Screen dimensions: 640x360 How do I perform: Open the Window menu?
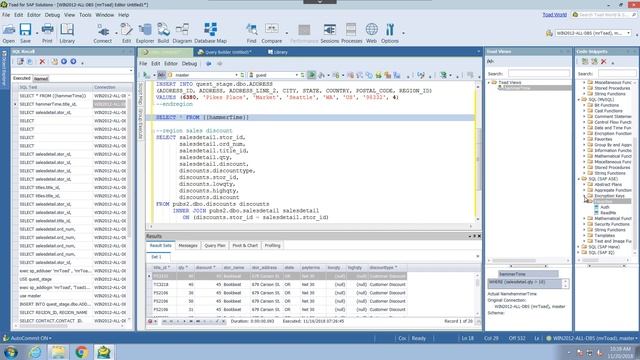(104, 15)
